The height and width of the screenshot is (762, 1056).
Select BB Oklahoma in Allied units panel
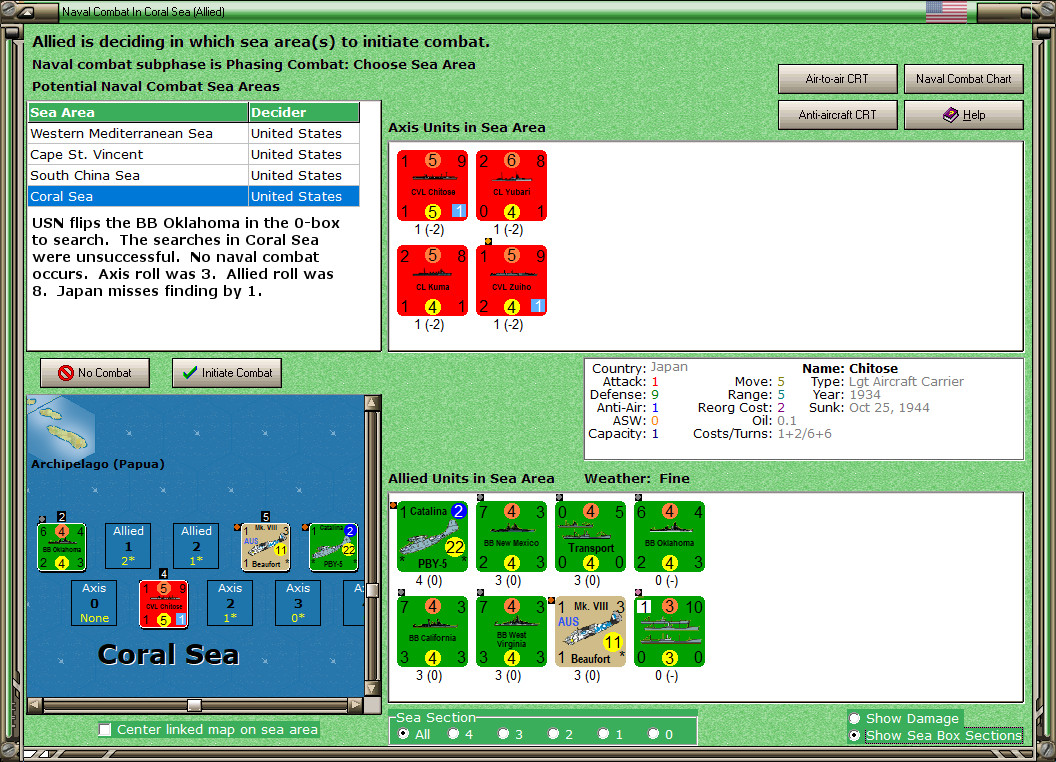[x=669, y=537]
